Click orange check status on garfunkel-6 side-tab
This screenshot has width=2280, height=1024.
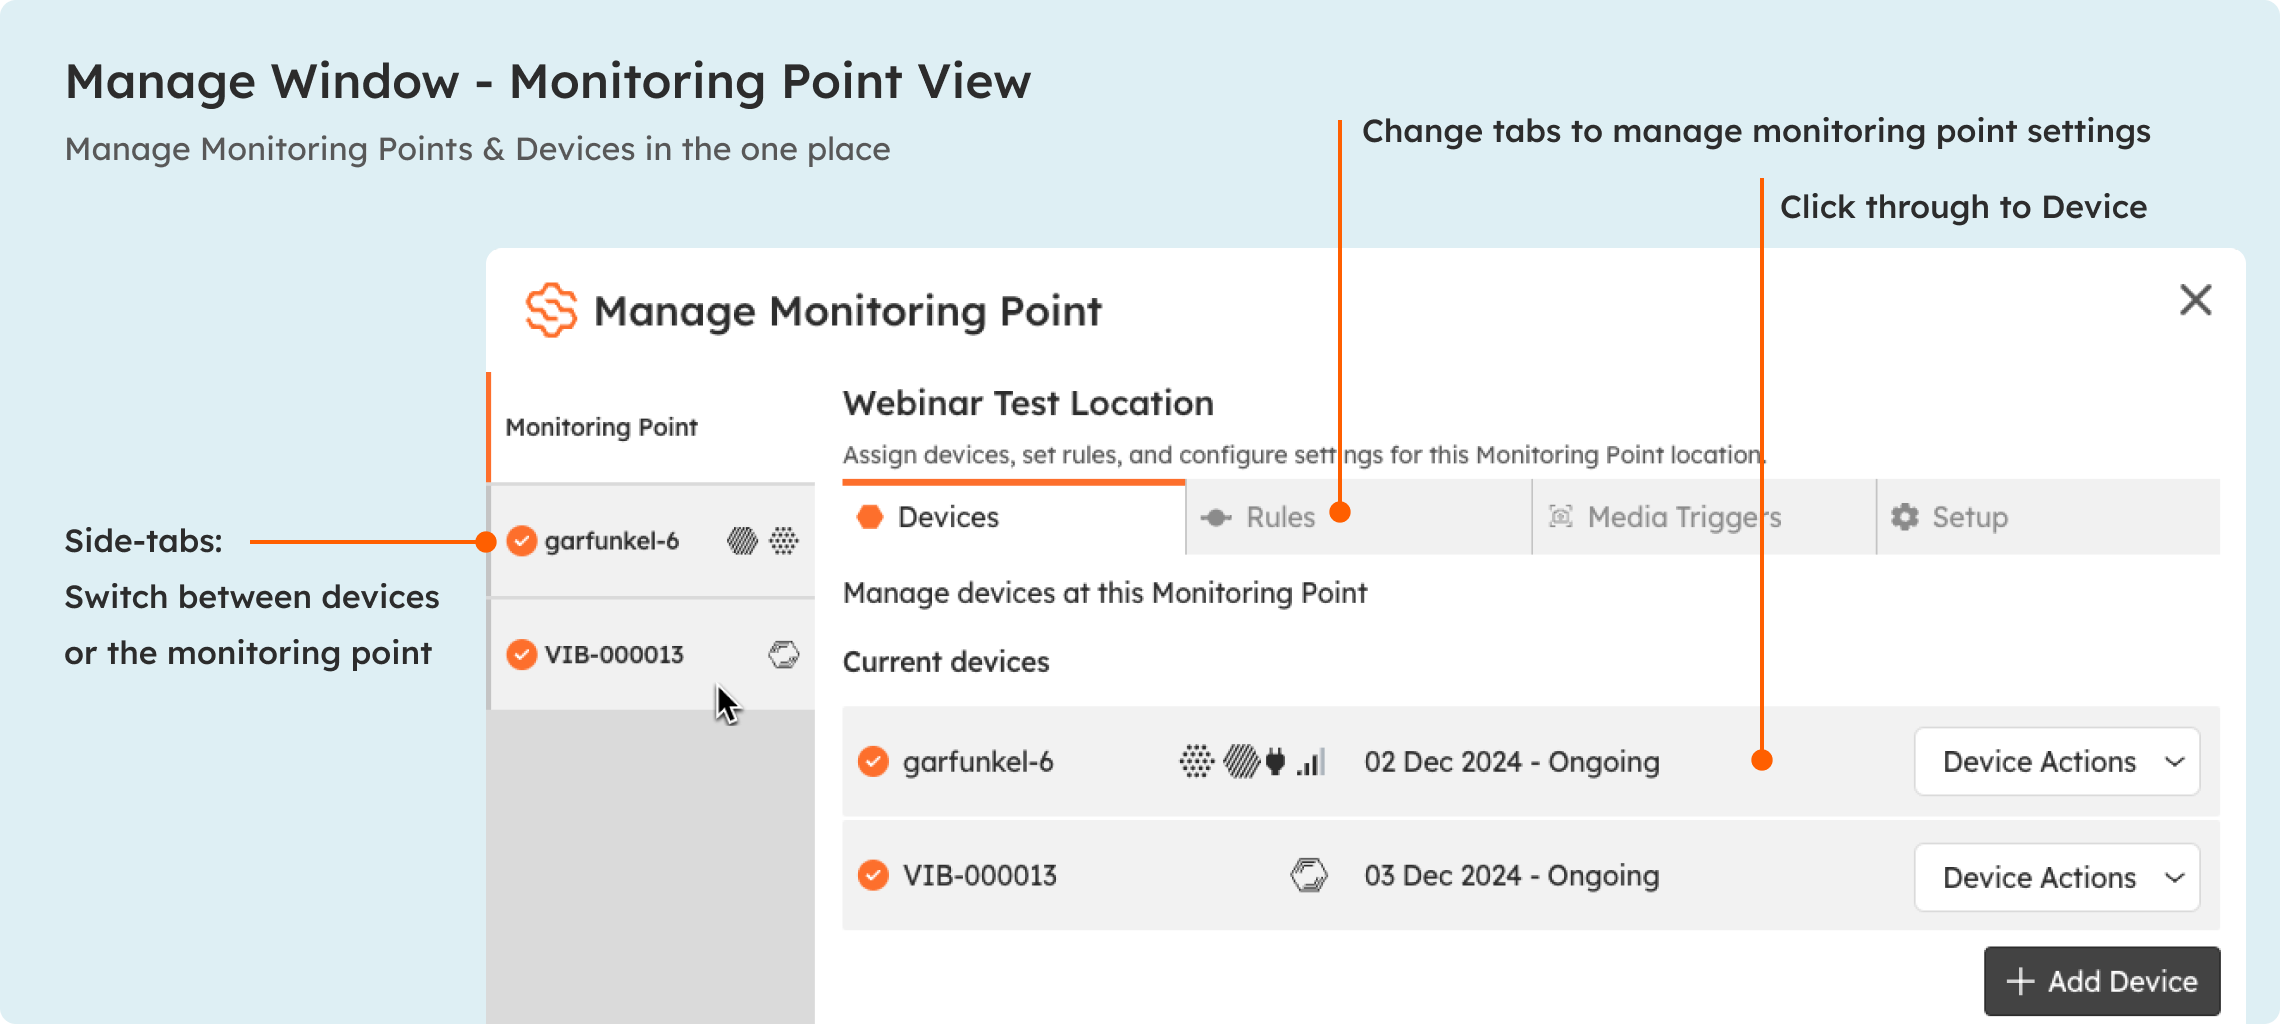522,541
